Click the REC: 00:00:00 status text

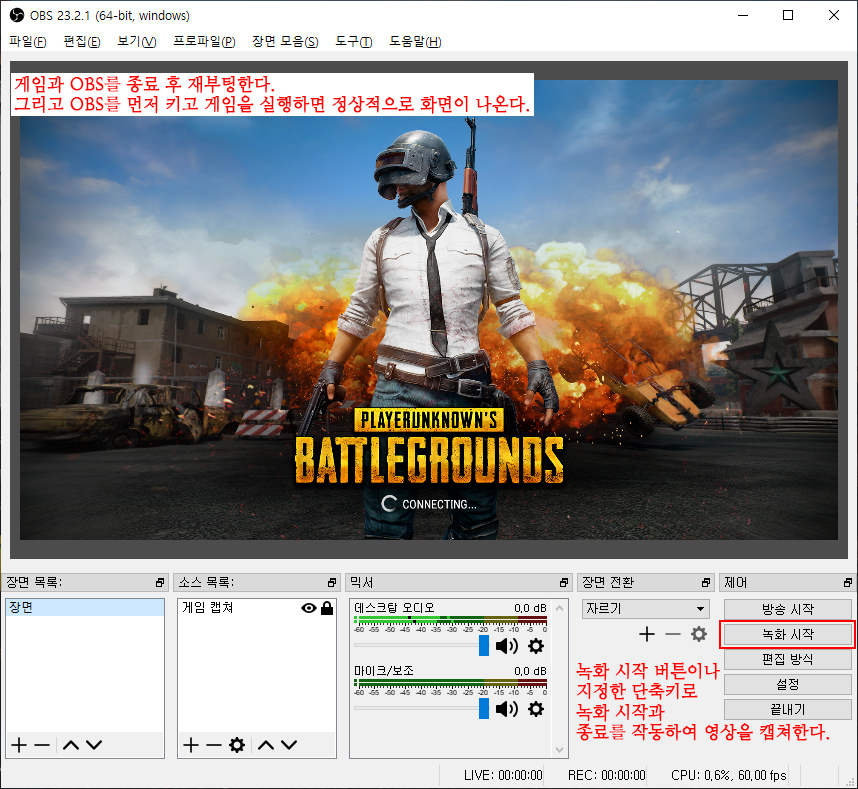pyautogui.click(x=607, y=775)
